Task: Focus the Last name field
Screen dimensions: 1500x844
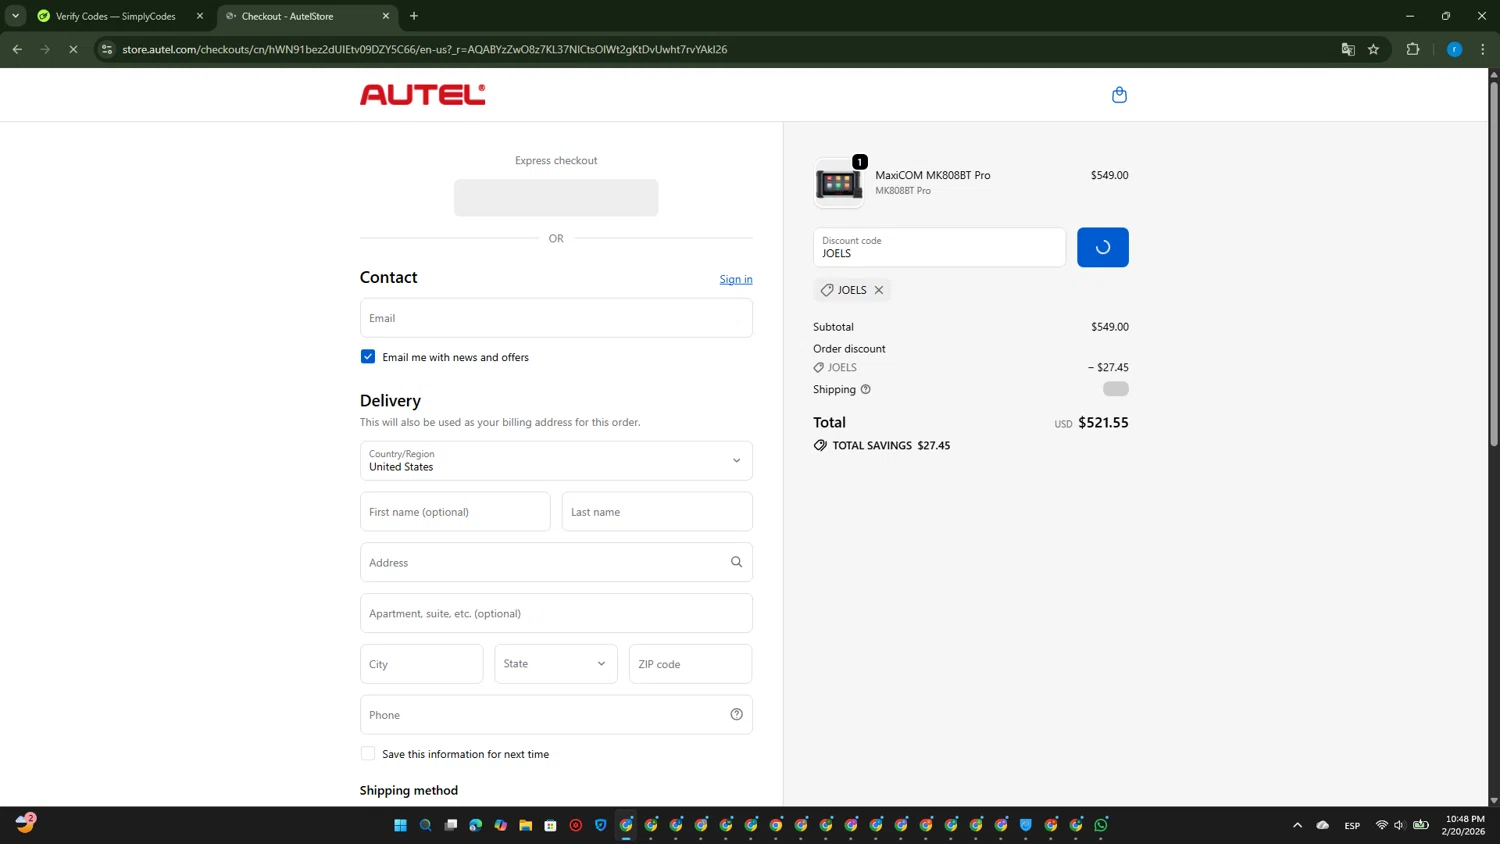Action: click(x=657, y=512)
